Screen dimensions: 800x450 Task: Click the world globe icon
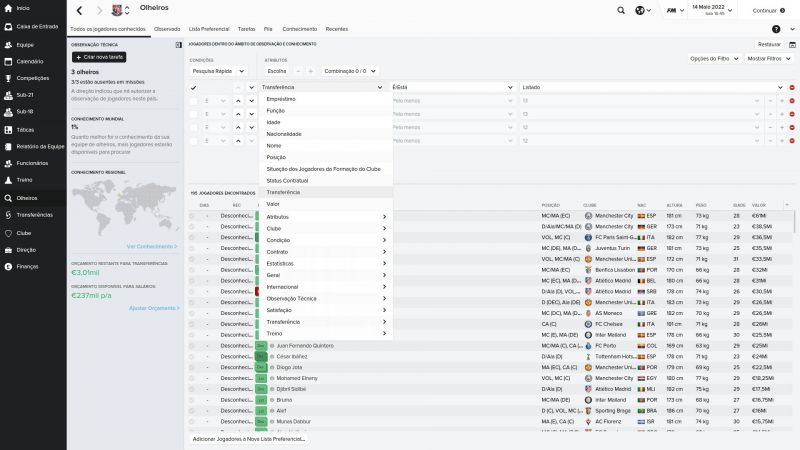(x=641, y=10)
